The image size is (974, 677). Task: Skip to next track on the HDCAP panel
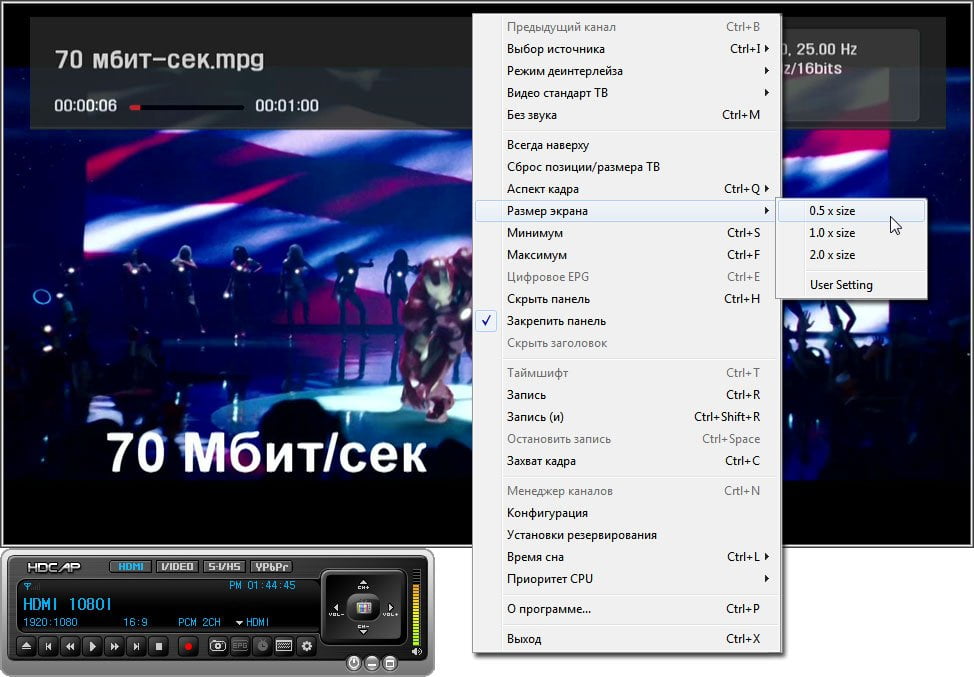[136, 647]
